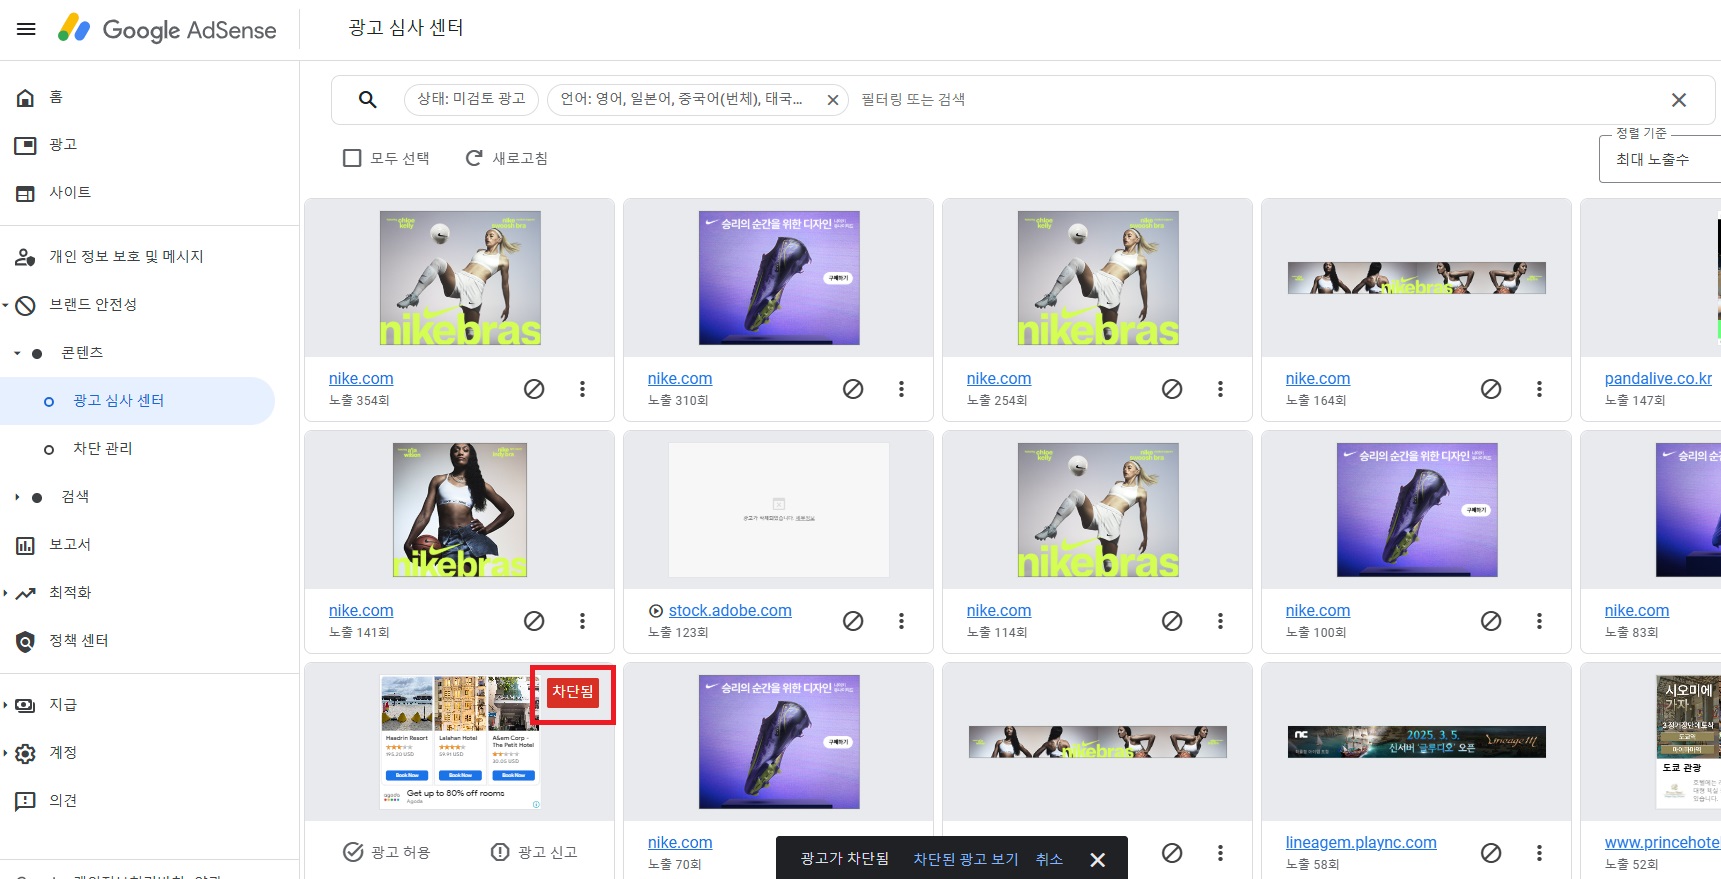The height and width of the screenshot is (879, 1721).
Task: Open the www.princehotel link
Action: 1662,842
